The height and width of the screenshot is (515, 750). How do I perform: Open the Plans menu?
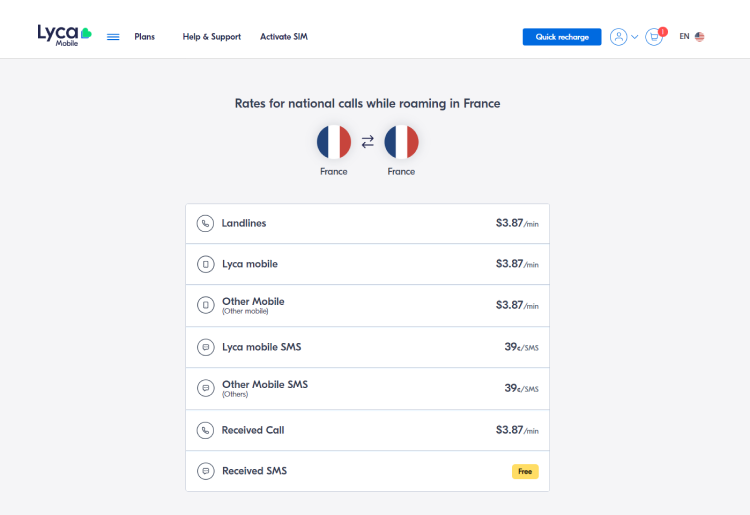click(145, 37)
